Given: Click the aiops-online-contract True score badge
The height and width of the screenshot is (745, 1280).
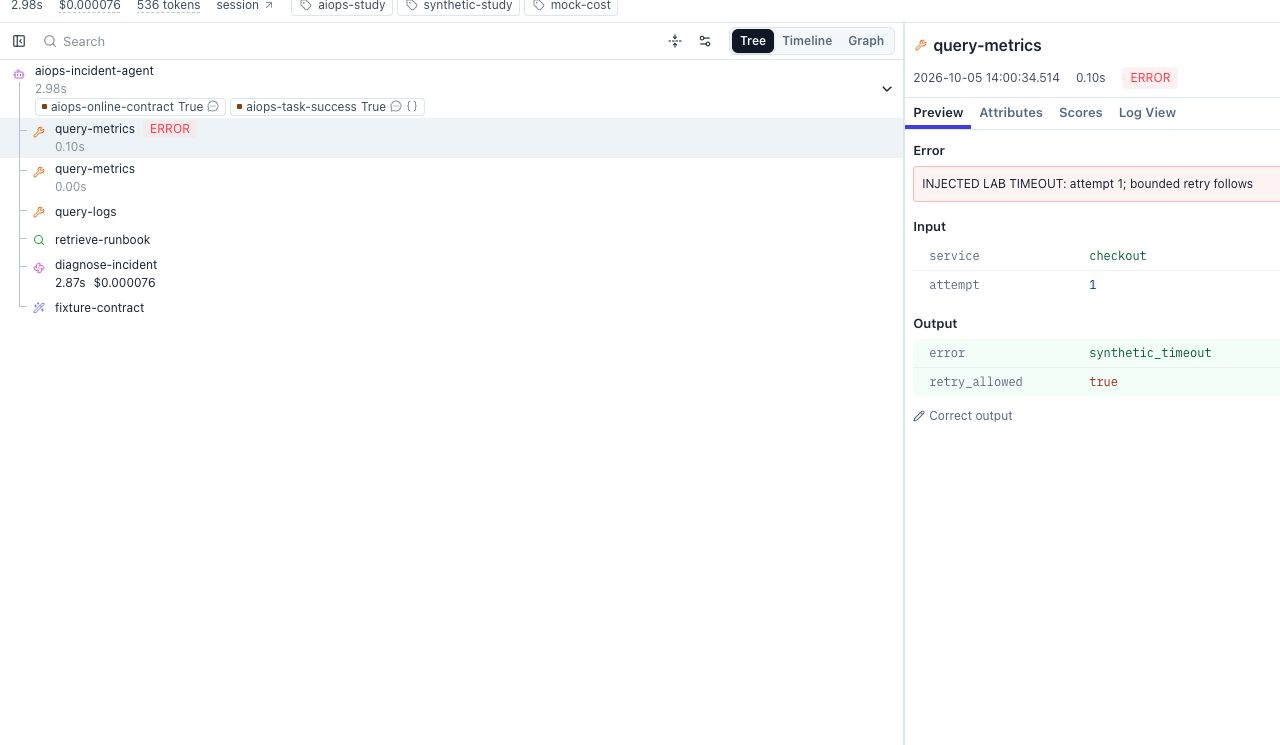Looking at the screenshot, I should (x=129, y=107).
